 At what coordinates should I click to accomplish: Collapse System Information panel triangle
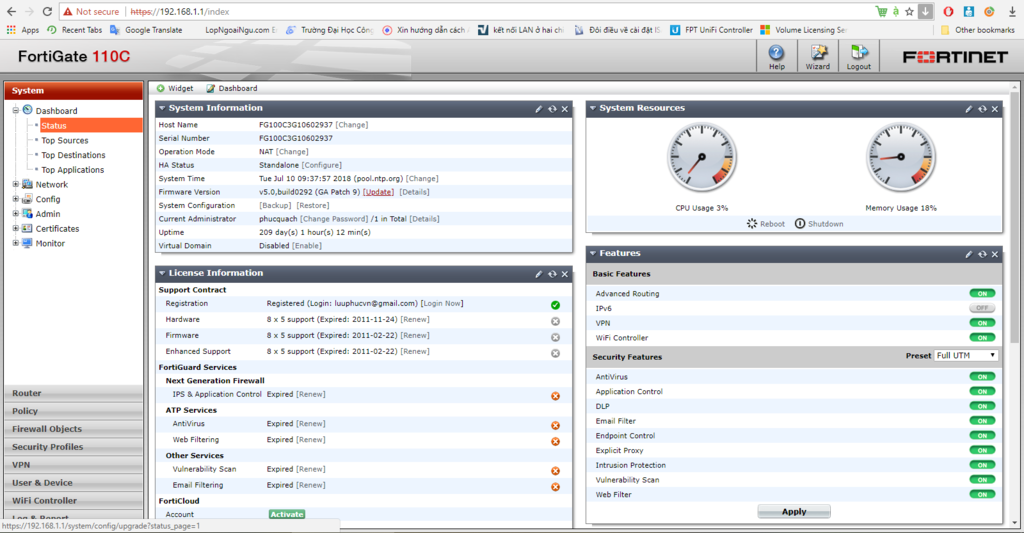(162, 108)
